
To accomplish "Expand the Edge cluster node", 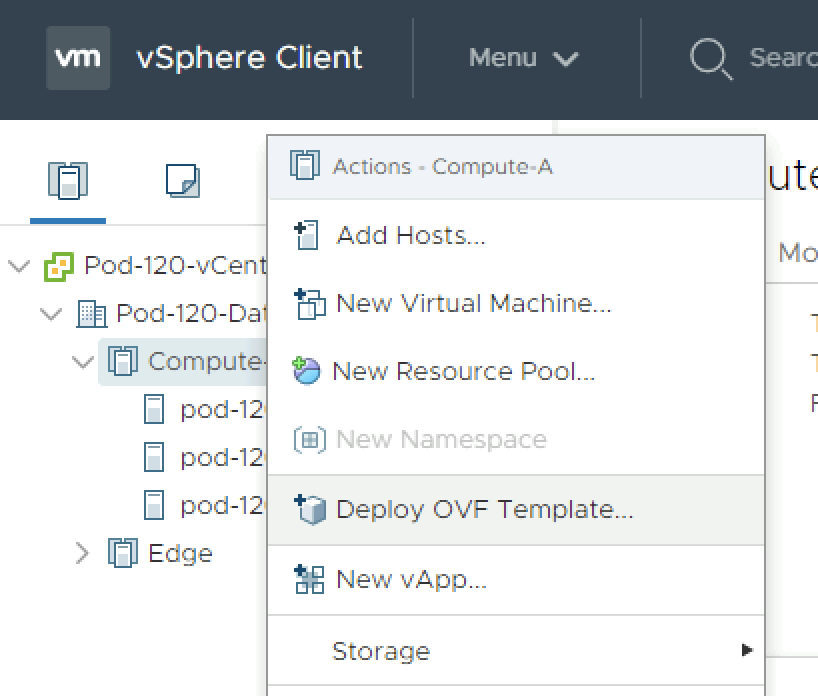I will point(83,553).
